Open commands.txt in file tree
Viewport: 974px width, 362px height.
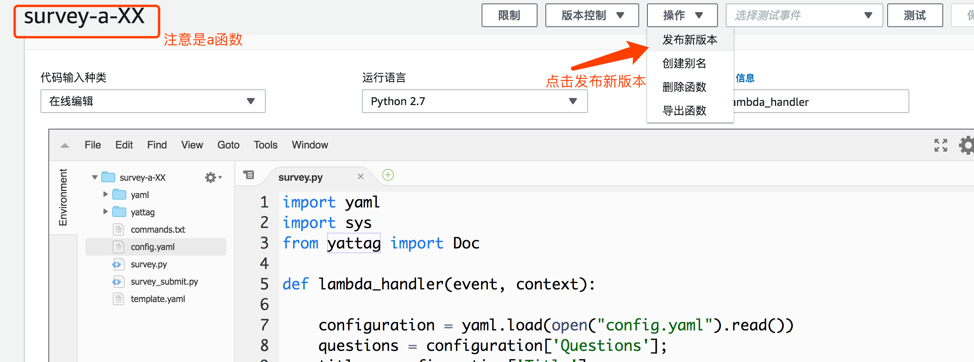158,229
